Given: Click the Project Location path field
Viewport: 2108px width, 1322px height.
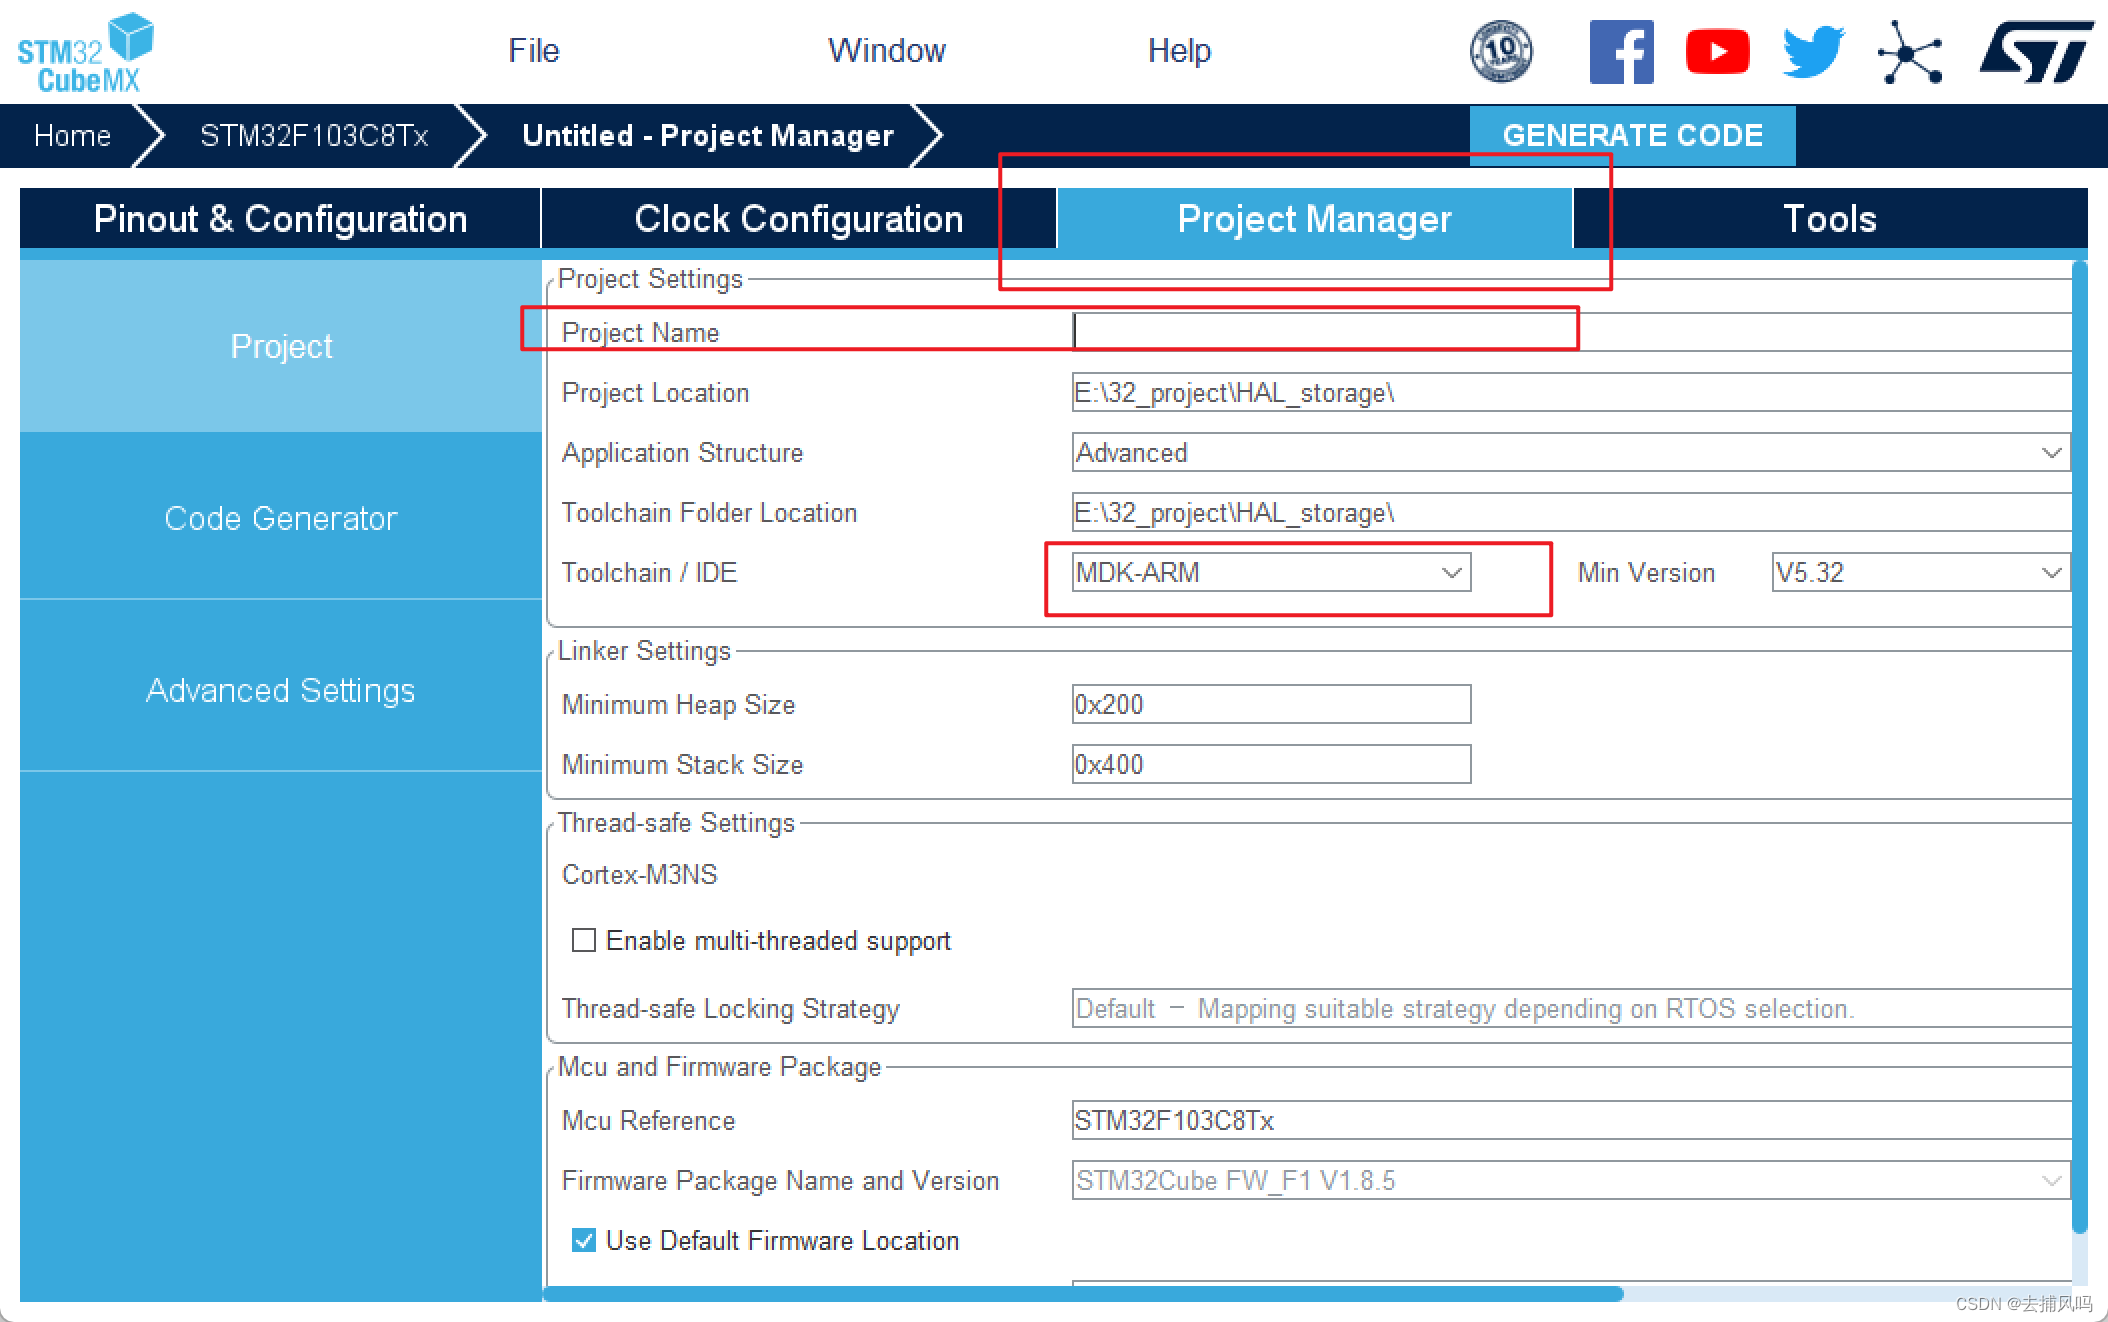Looking at the screenshot, I should tap(1571, 392).
